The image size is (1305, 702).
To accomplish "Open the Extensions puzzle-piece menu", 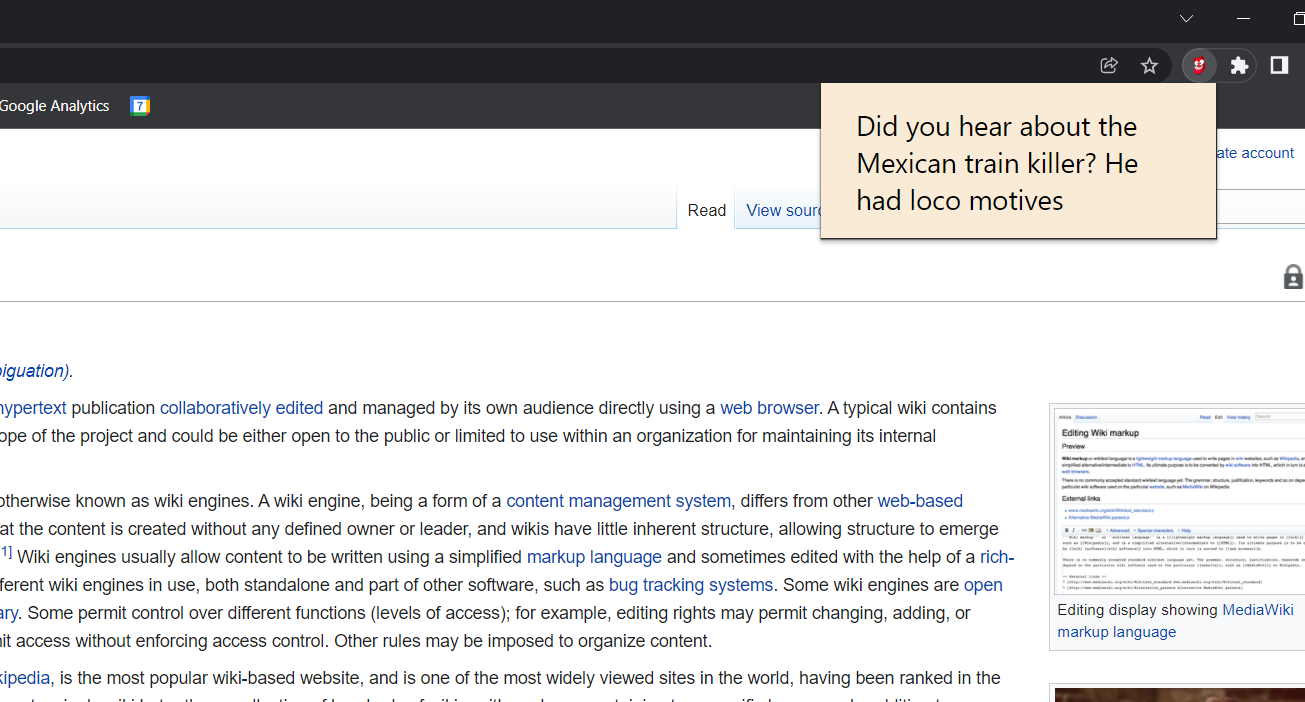I will [x=1239, y=64].
